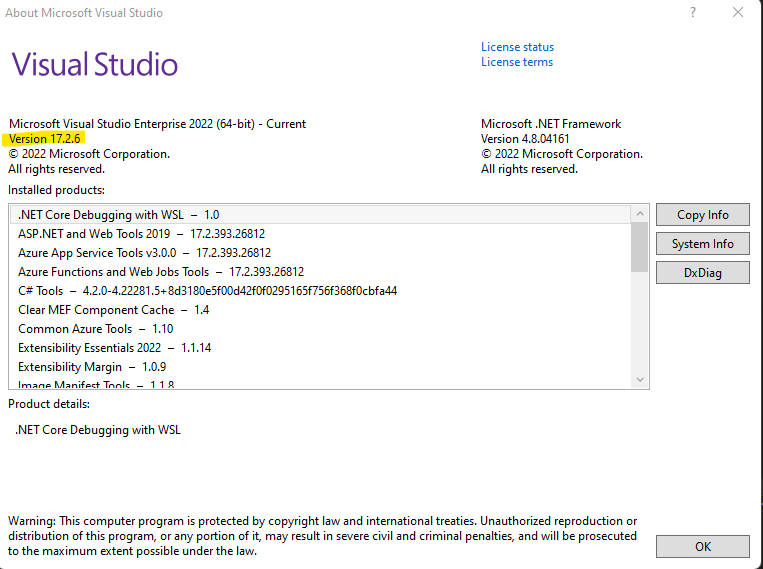Click the Product details description text
This screenshot has width=763, height=569.
click(x=98, y=430)
